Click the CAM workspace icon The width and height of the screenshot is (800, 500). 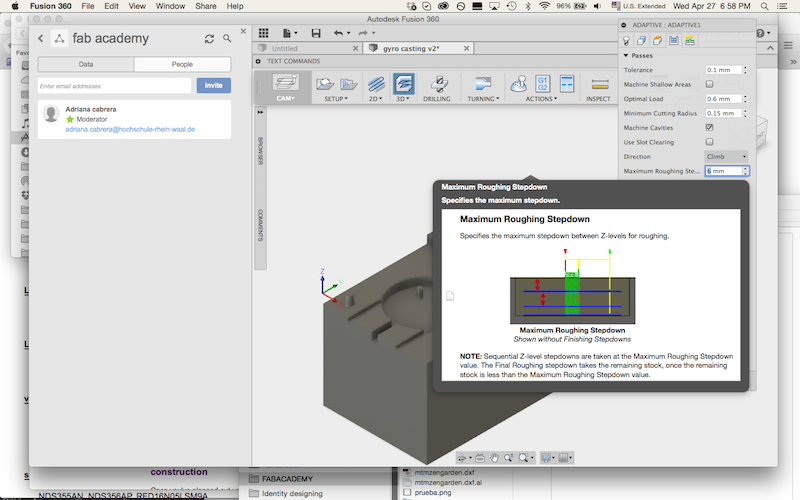[286, 83]
